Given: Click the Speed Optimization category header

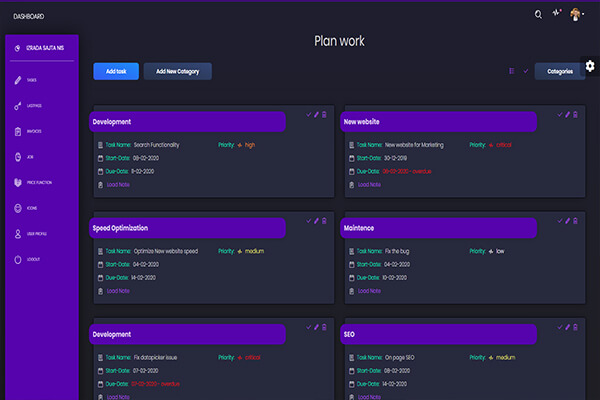Looking at the screenshot, I should tap(188, 228).
